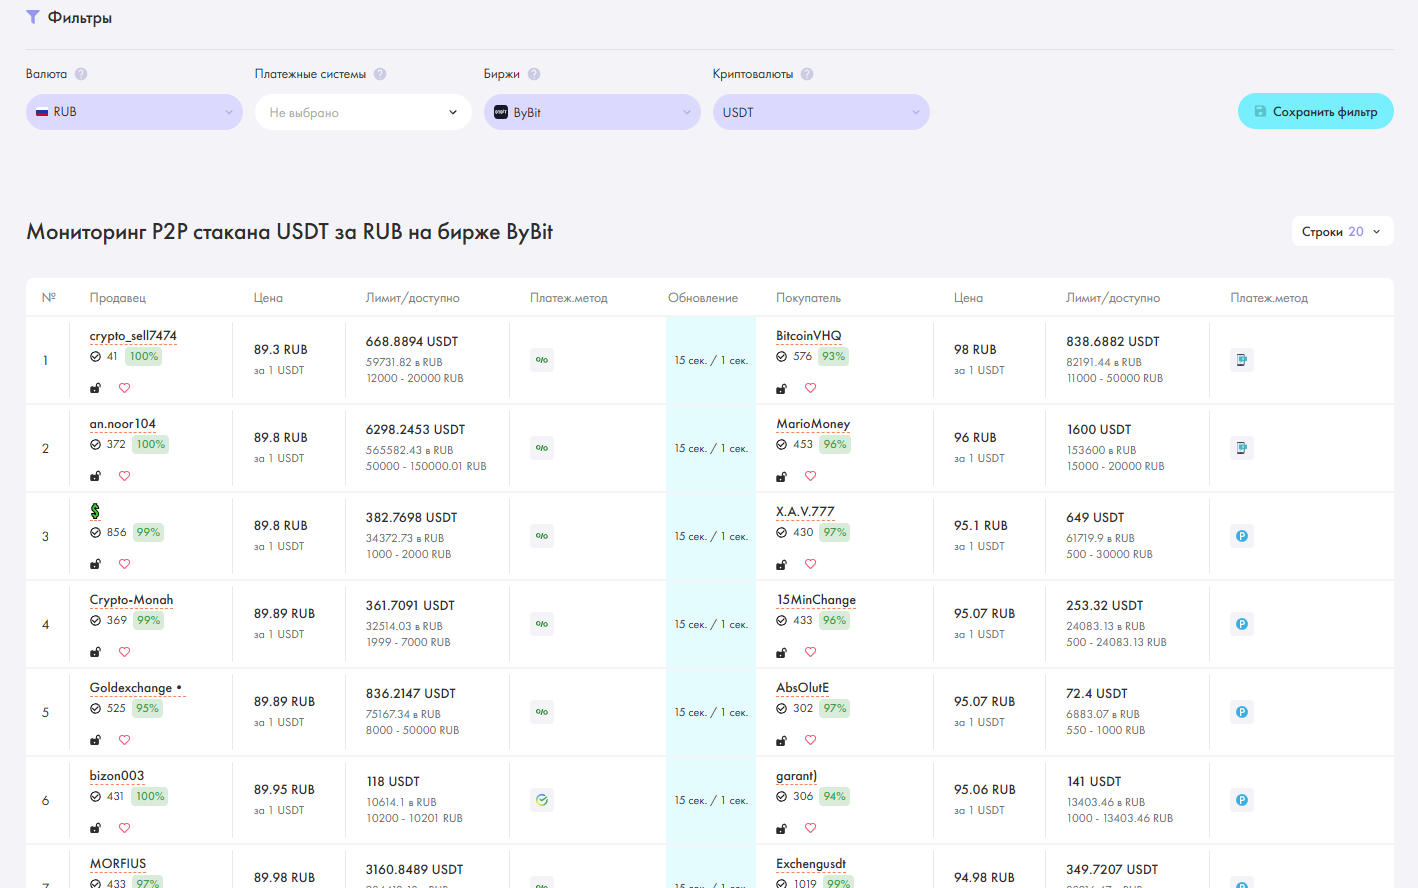Click heart icon under 15MinChange
Viewport: 1418px width, 888px height.
(x=811, y=652)
